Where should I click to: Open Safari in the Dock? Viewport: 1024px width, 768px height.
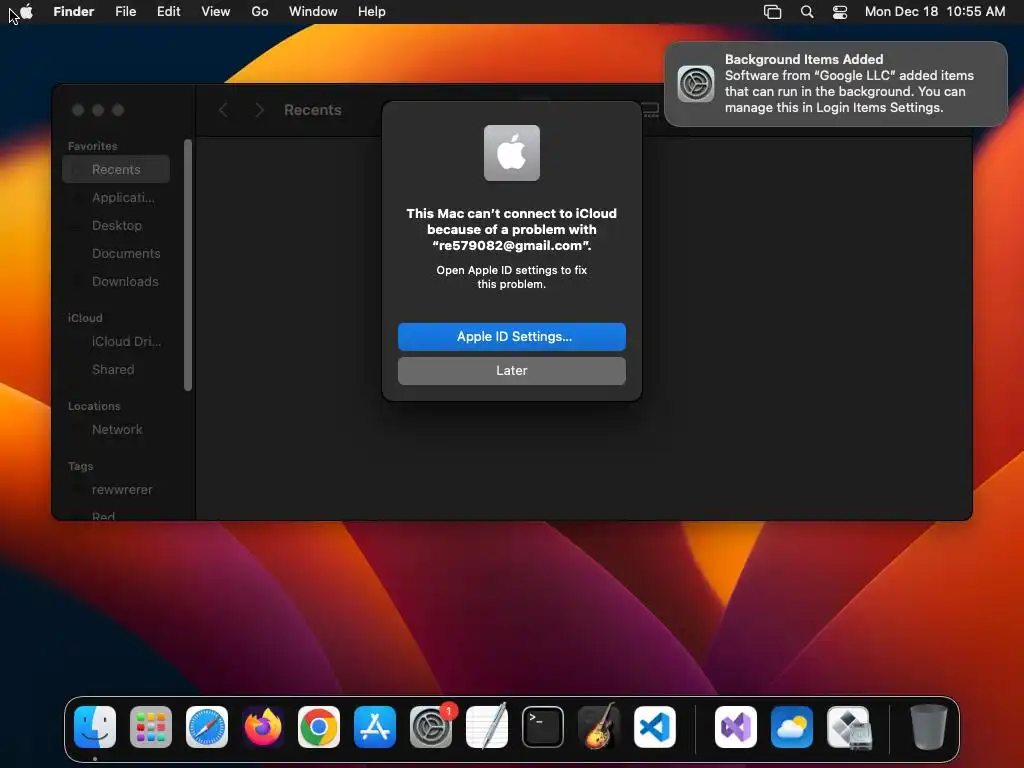click(207, 727)
